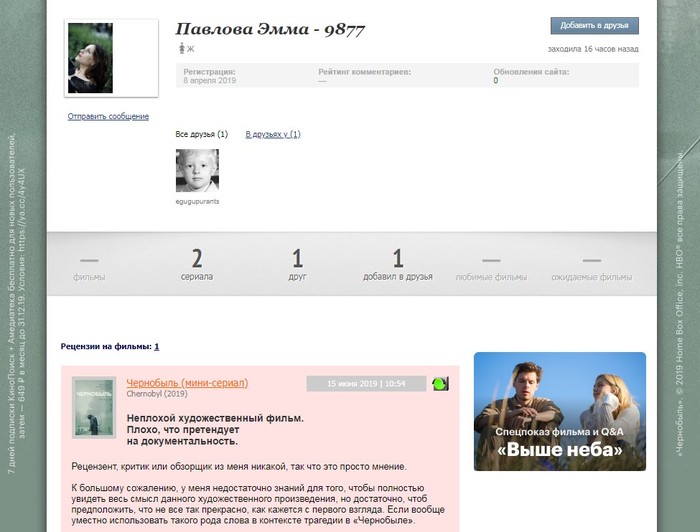Viewport: 700px width, 532px height.
Task: Click the Добавить в друзья button
Action: click(594, 25)
